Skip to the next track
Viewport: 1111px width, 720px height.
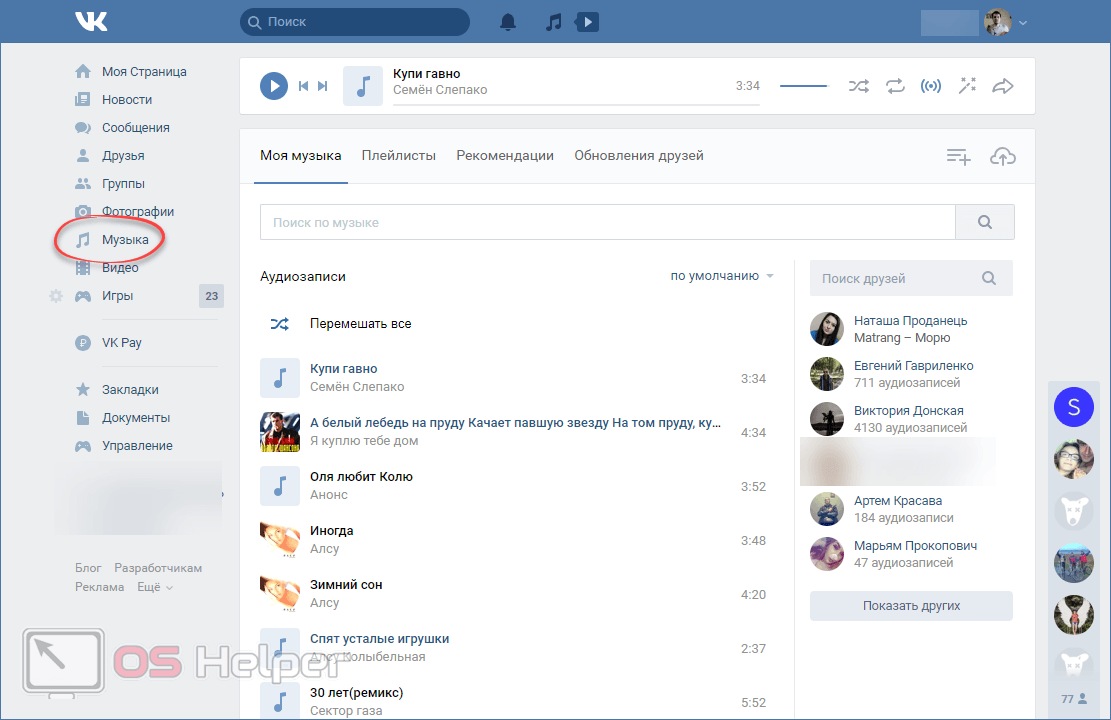pyautogui.click(x=323, y=86)
